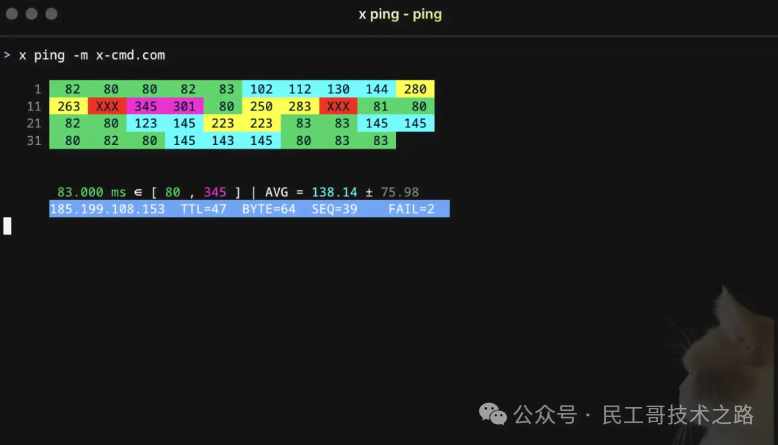This screenshot has width=778, height=445.
Task: Click the green maximize window button
Action: pyautogui.click(x=51, y=14)
